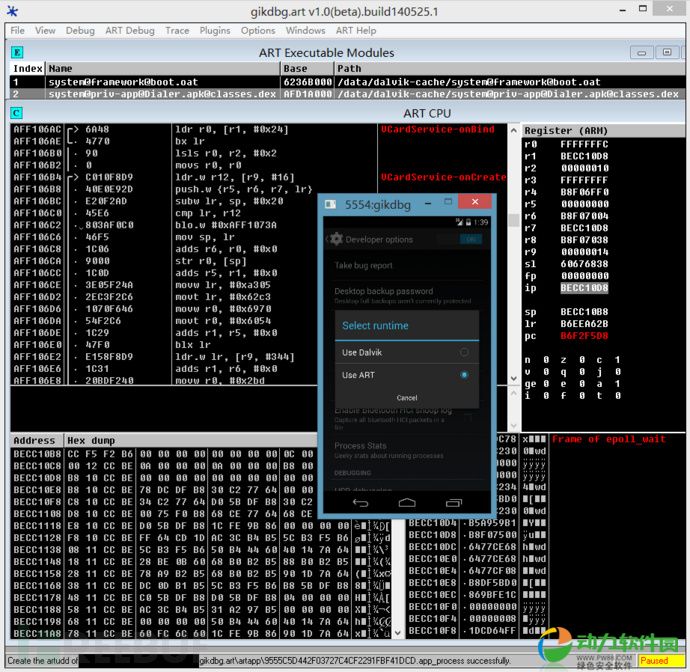Image resolution: width=690 pixels, height=672 pixels.
Task: Click the emulator window icon beside 5554:gikdbg
Action: [x=332, y=203]
